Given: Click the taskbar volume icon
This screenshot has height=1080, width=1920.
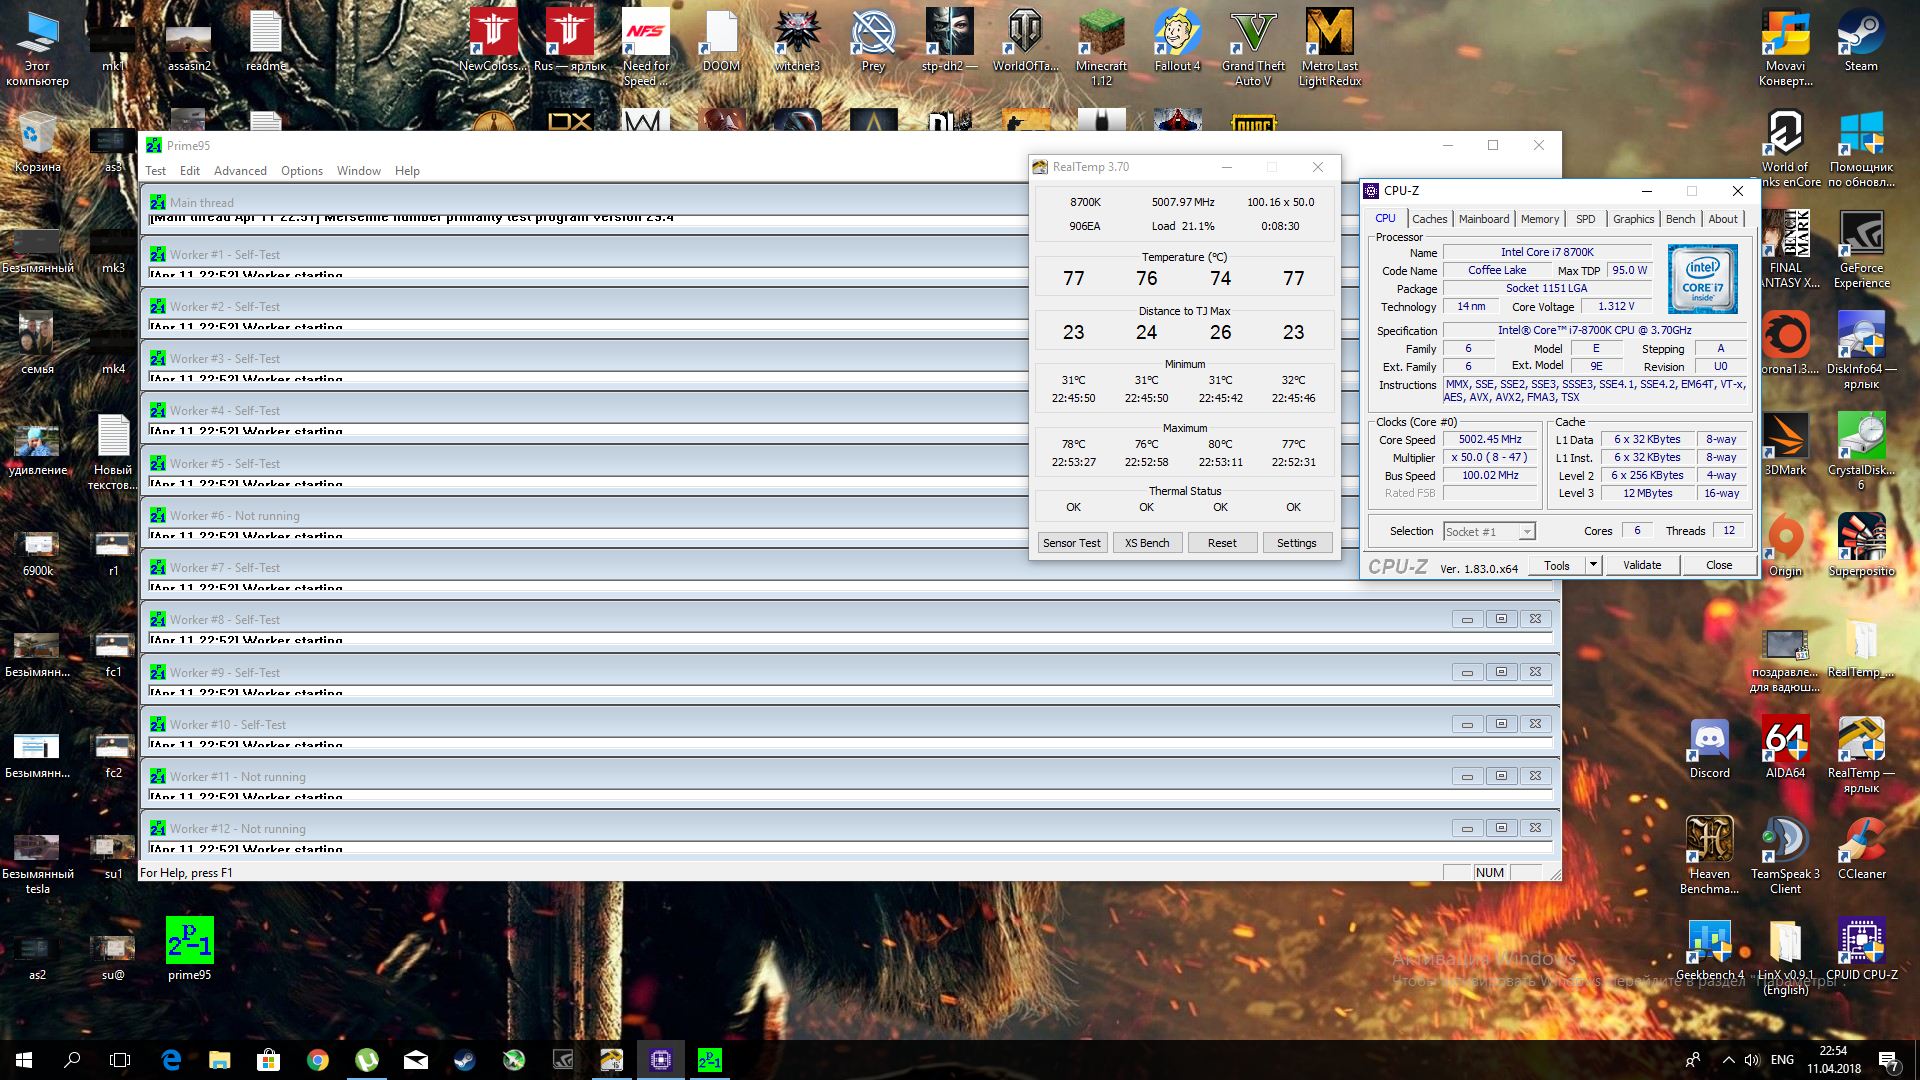Looking at the screenshot, I should [1752, 1060].
